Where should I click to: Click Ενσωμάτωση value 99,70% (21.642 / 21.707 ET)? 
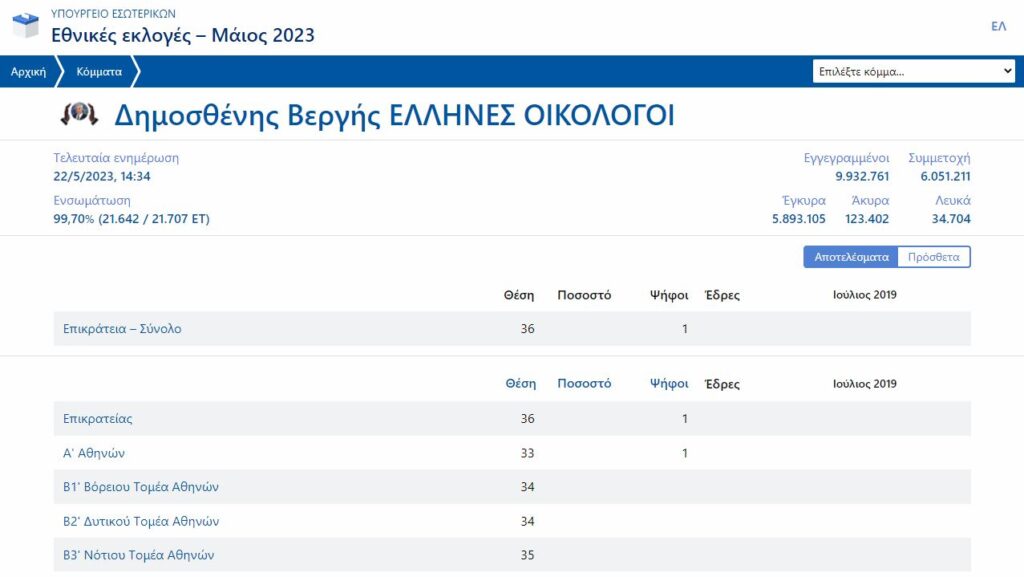click(x=131, y=219)
